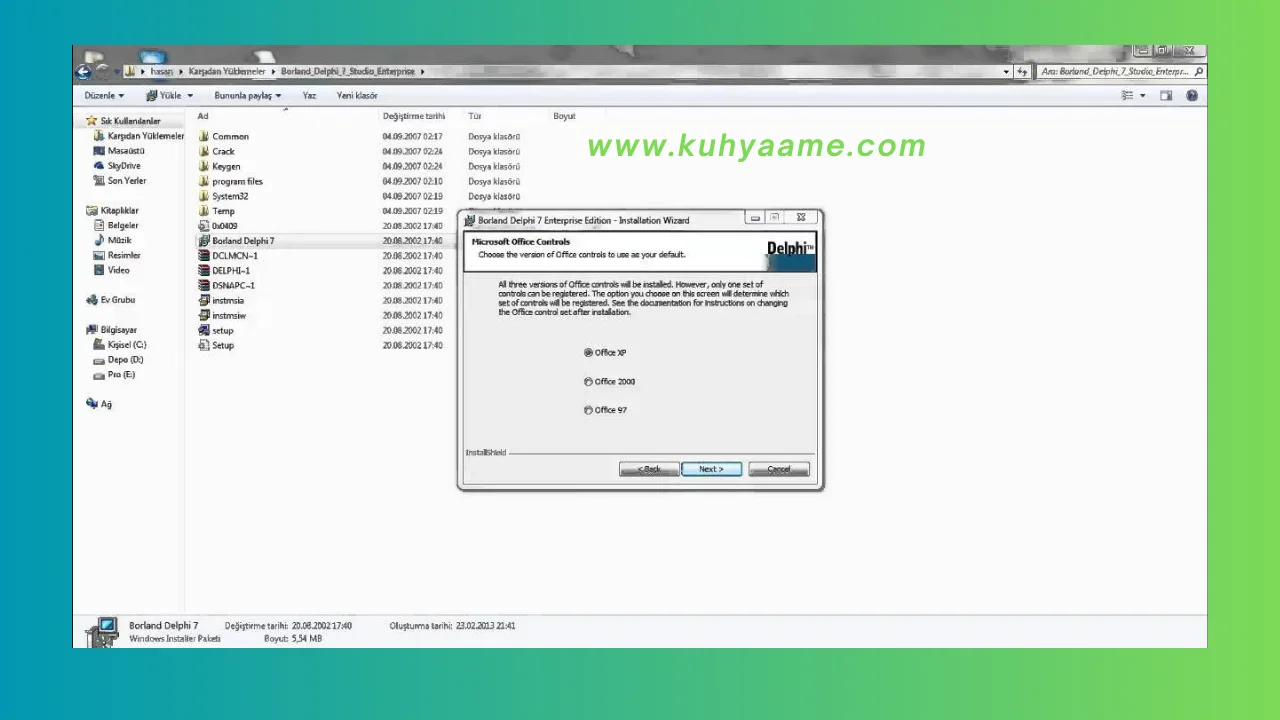Create a folder with Yeni klasör

[x=357, y=95]
